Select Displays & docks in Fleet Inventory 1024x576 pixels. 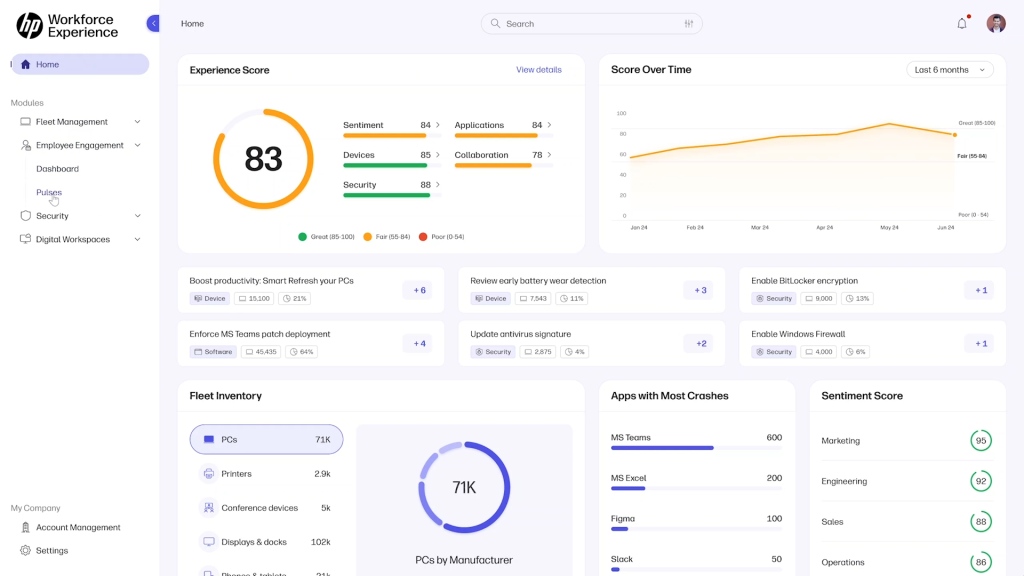(266, 541)
